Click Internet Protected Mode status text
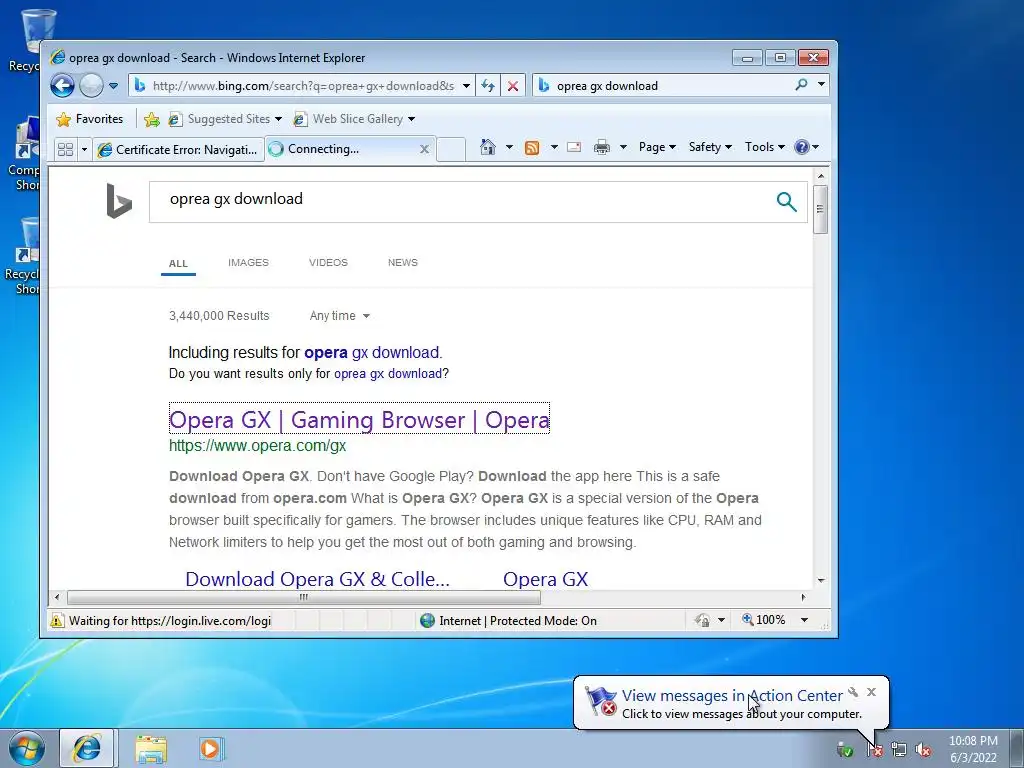The height and width of the screenshot is (768, 1024). click(518, 620)
